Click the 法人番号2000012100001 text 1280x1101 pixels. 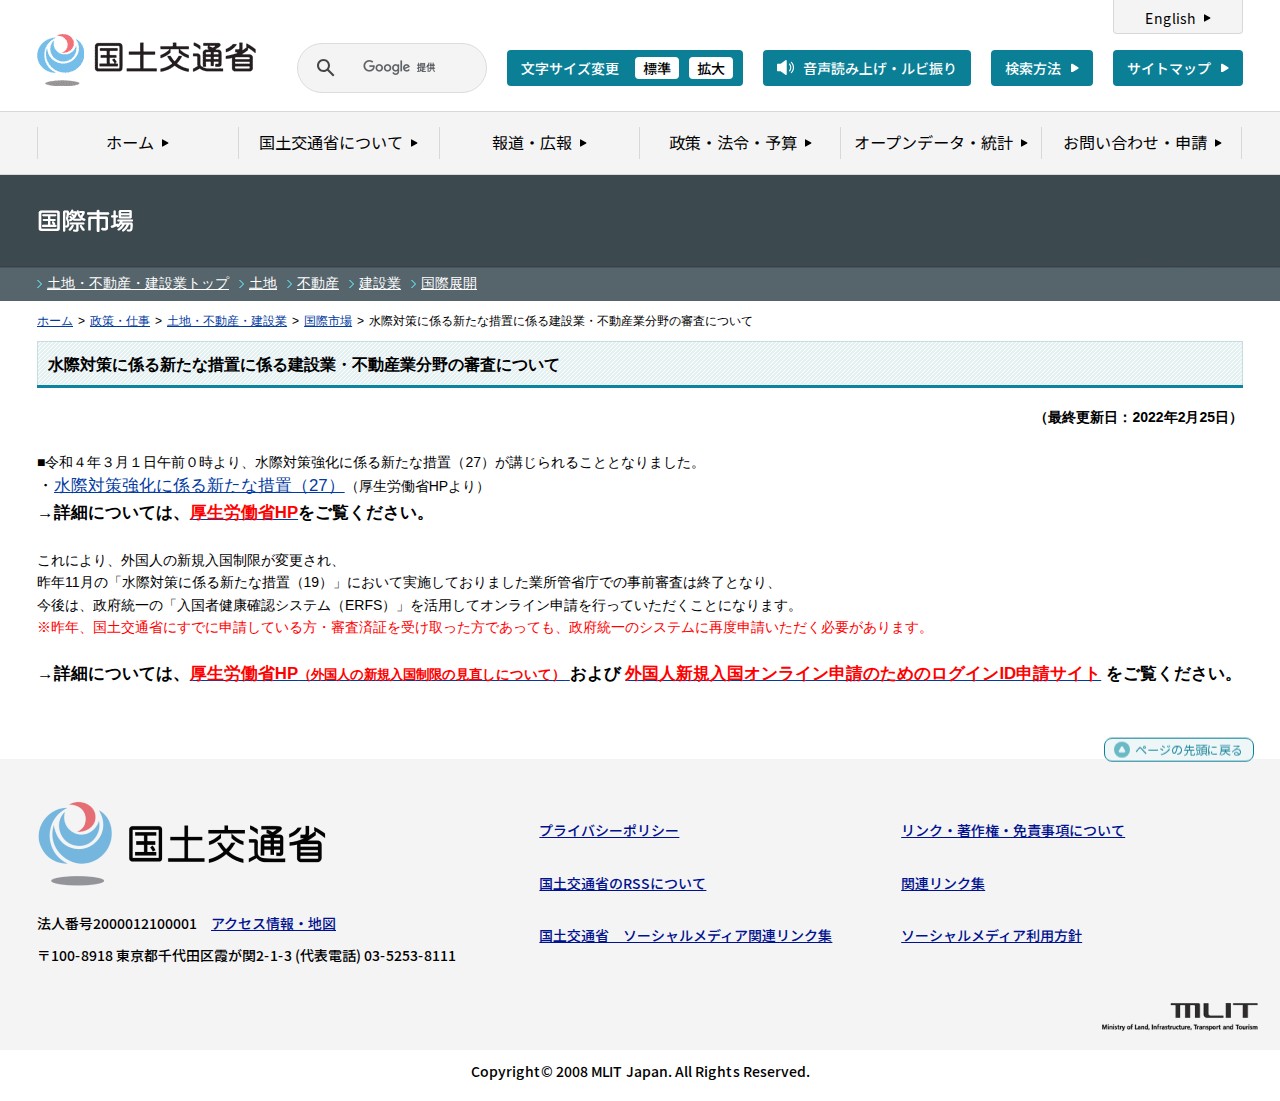pos(117,924)
